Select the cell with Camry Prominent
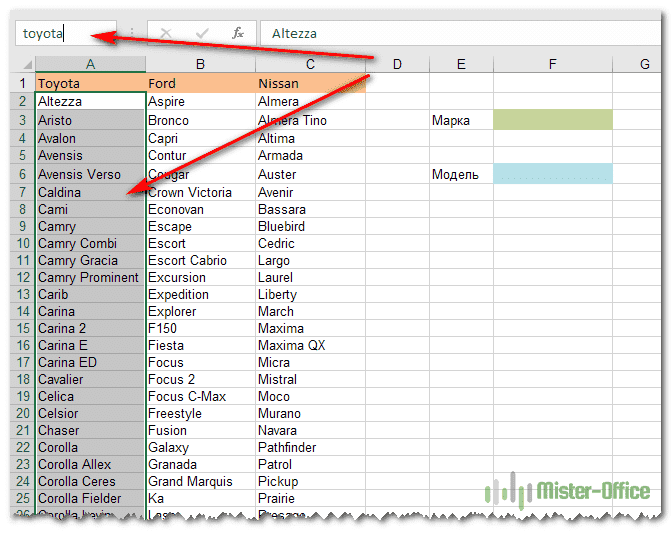The height and width of the screenshot is (537, 672). (90, 277)
